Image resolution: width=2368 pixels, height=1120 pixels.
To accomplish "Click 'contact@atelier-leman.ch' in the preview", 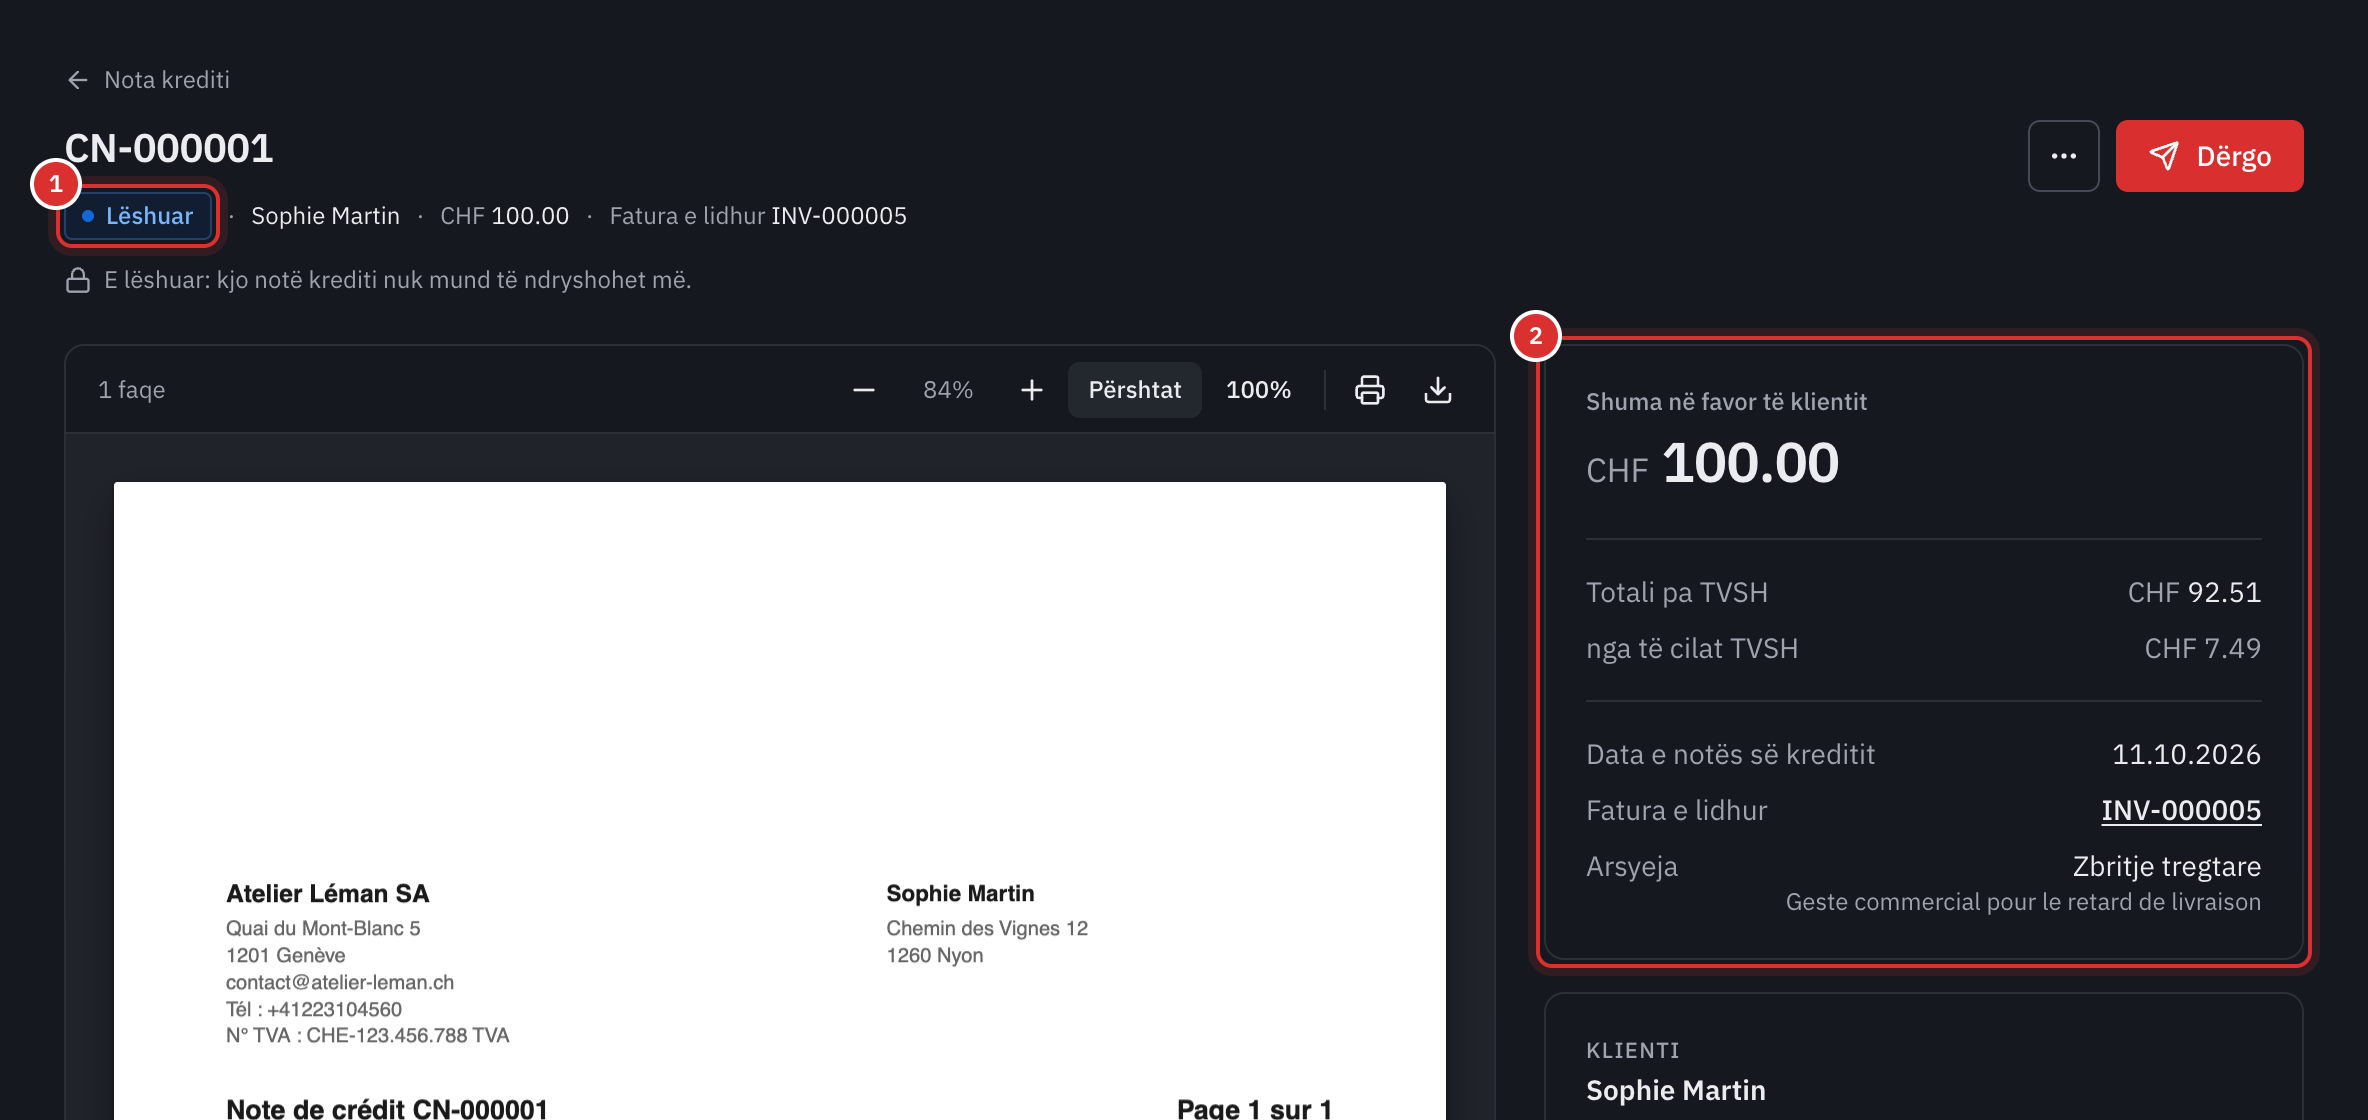I will point(340,983).
